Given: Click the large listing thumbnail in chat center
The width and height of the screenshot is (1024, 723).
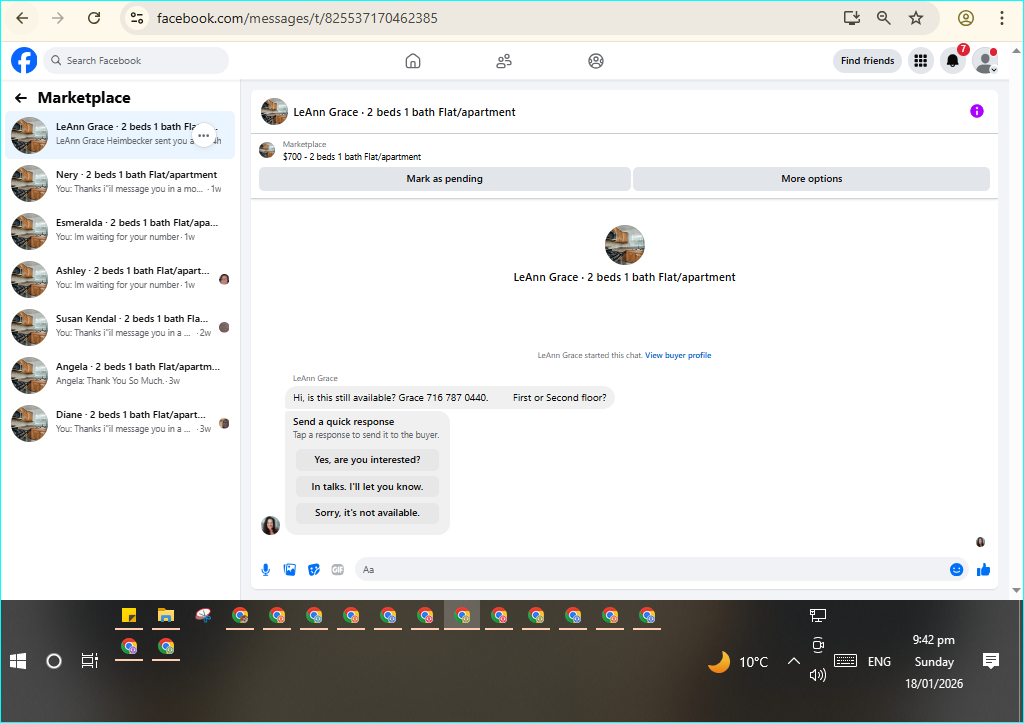Looking at the screenshot, I should (624, 245).
